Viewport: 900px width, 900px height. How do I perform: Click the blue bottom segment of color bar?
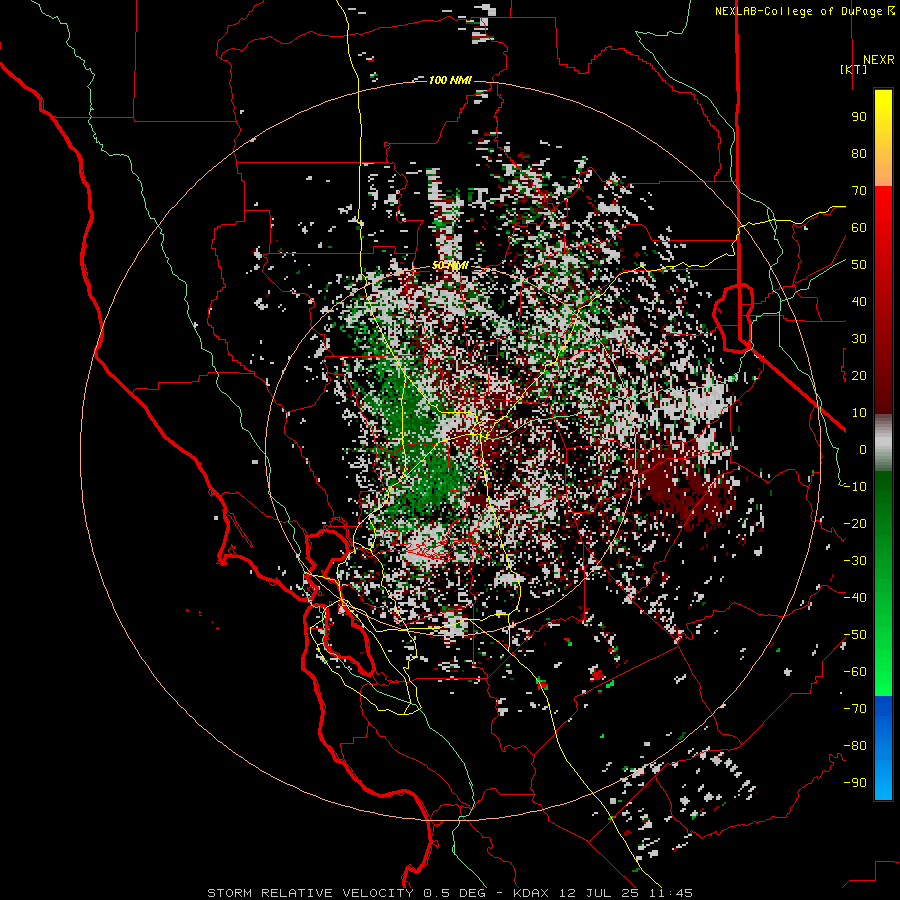pos(883,748)
